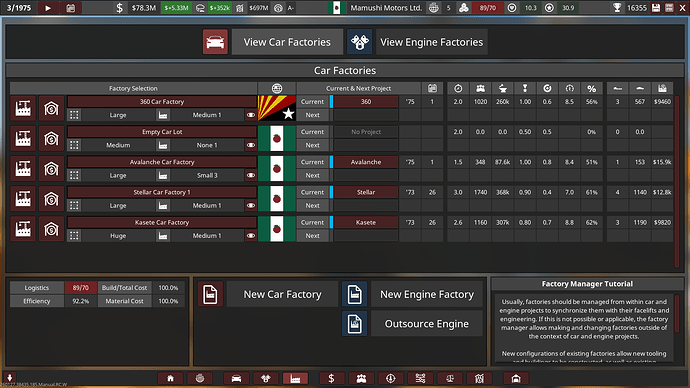This screenshot has height=388, width=690.
Task: Click the calendar column header icon
Action: tap(432, 88)
